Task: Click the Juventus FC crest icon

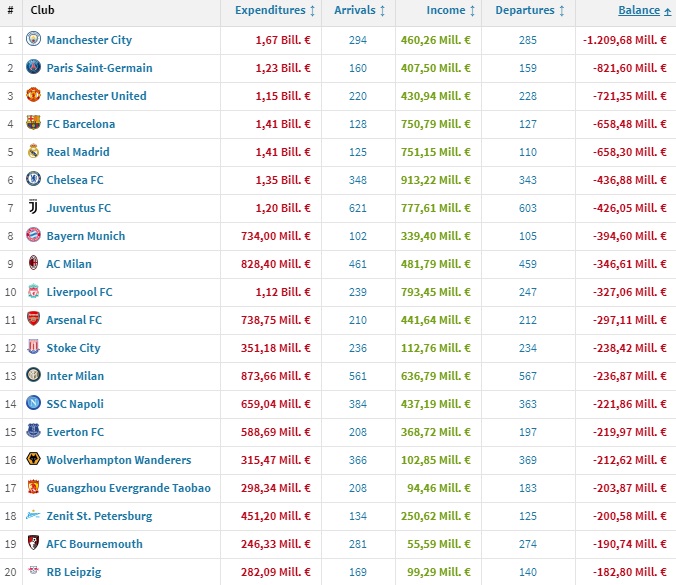Action: 33,208
